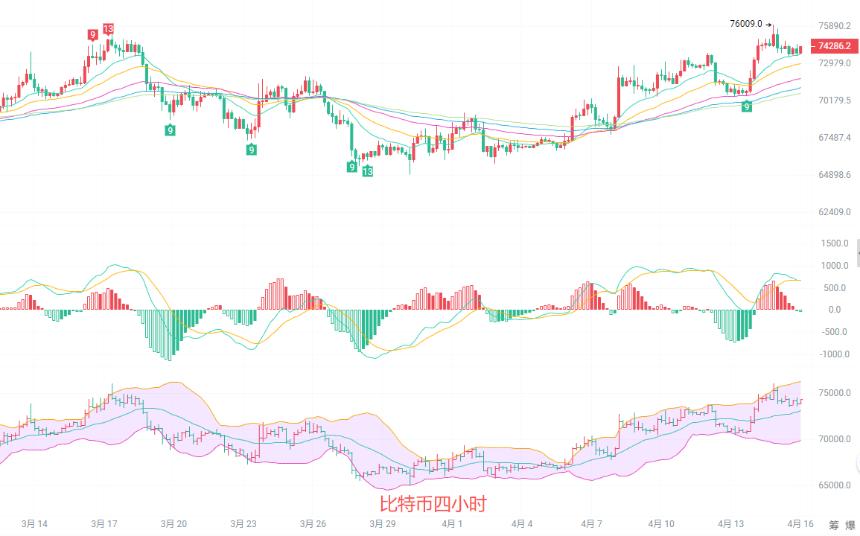Click the 4月 16 date label
Image resolution: width=860 pixels, height=536 pixels.
(800, 524)
